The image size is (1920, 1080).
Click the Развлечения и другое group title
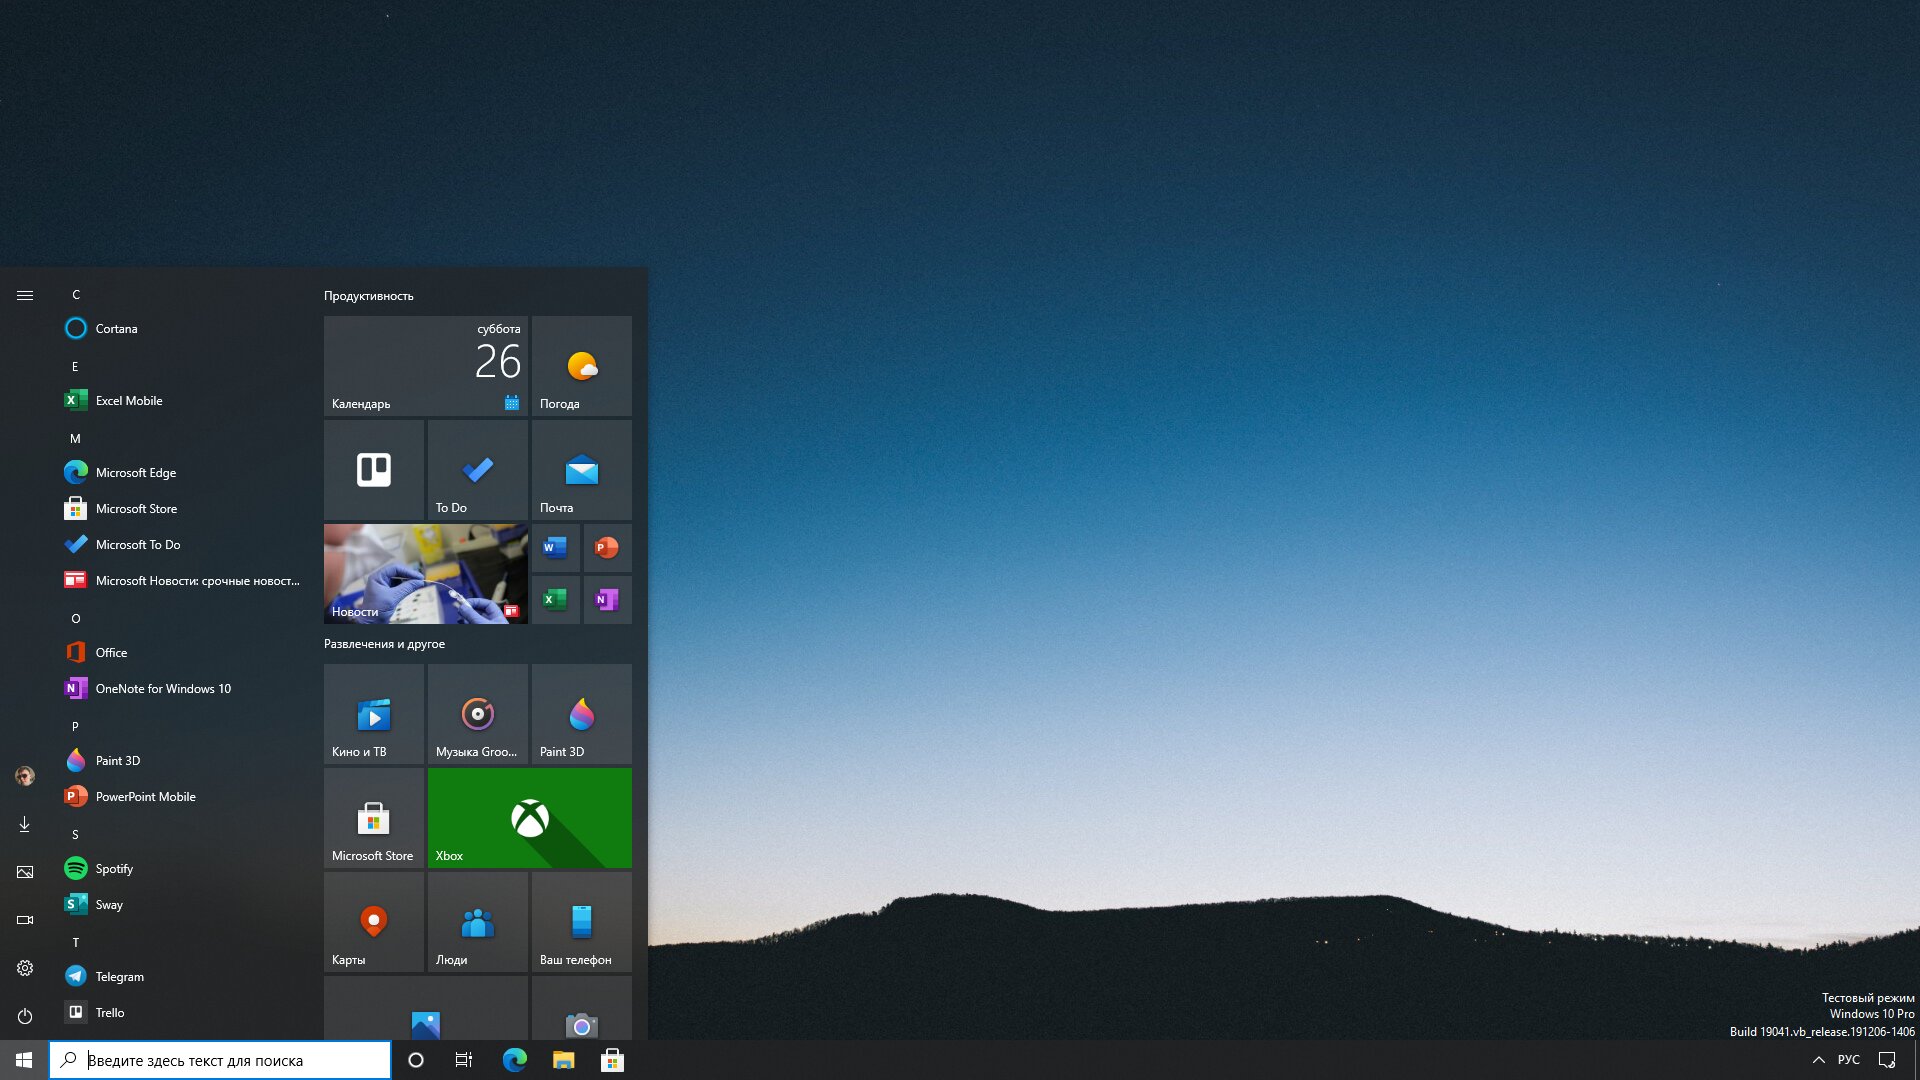pyautogui.click(x=384, y=644)
